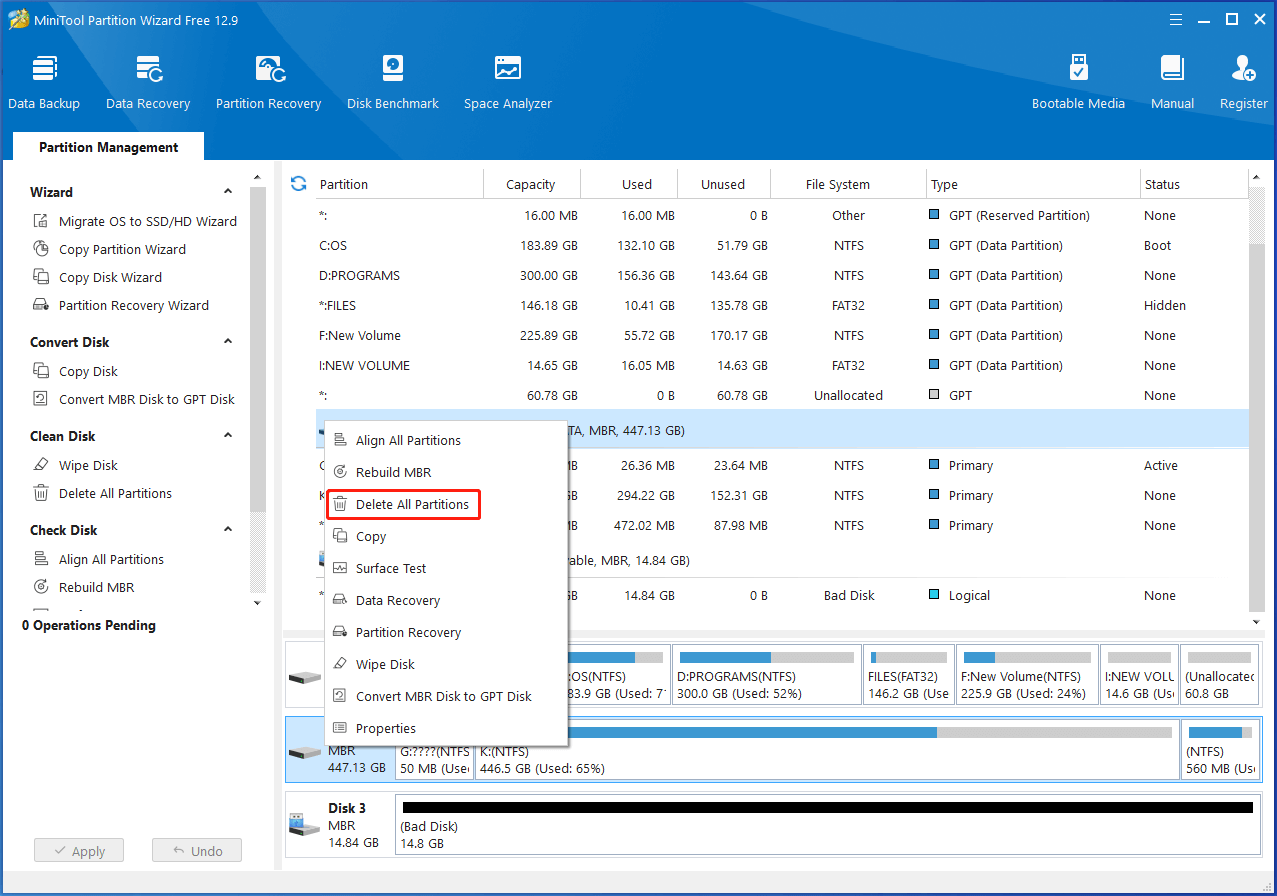1277x896 pixels.
Task: Sort by Partition column header
Action: pos(399,184)
